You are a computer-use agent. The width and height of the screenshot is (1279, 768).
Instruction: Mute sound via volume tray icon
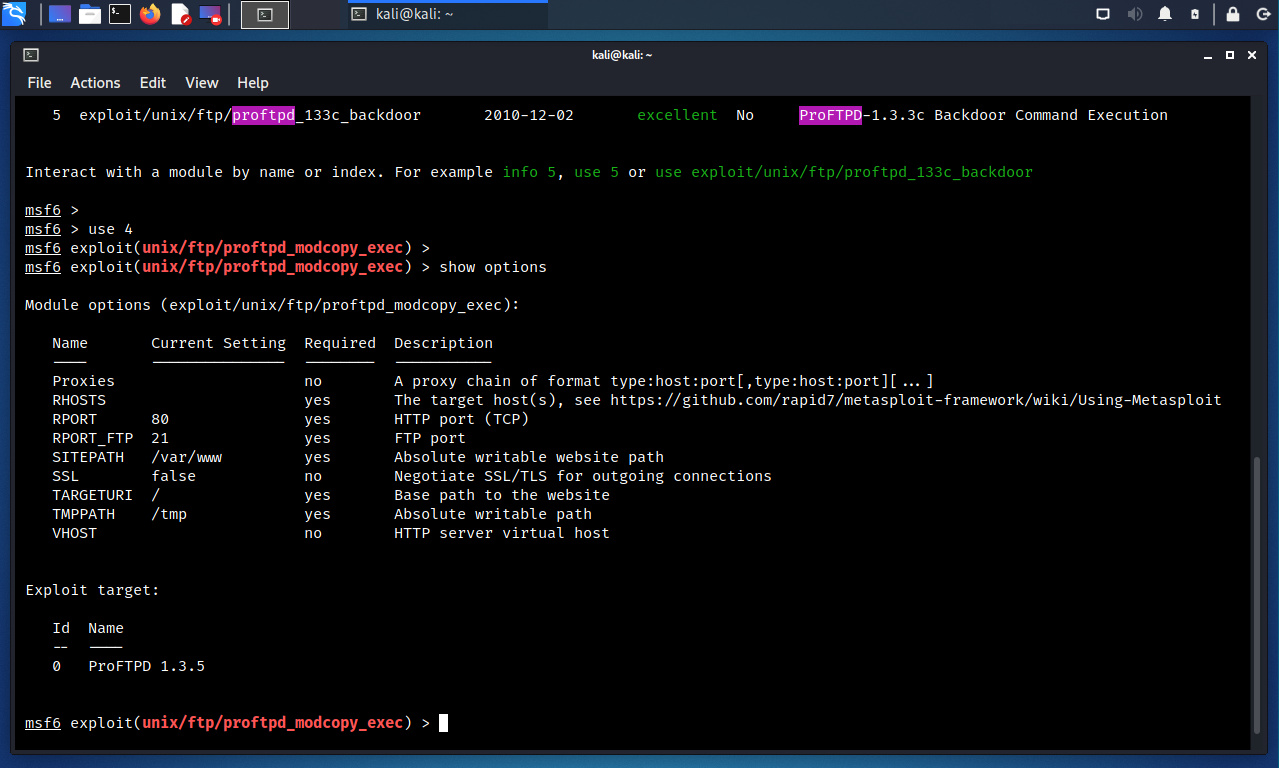pyautogui.click(x=1134, y=14)
